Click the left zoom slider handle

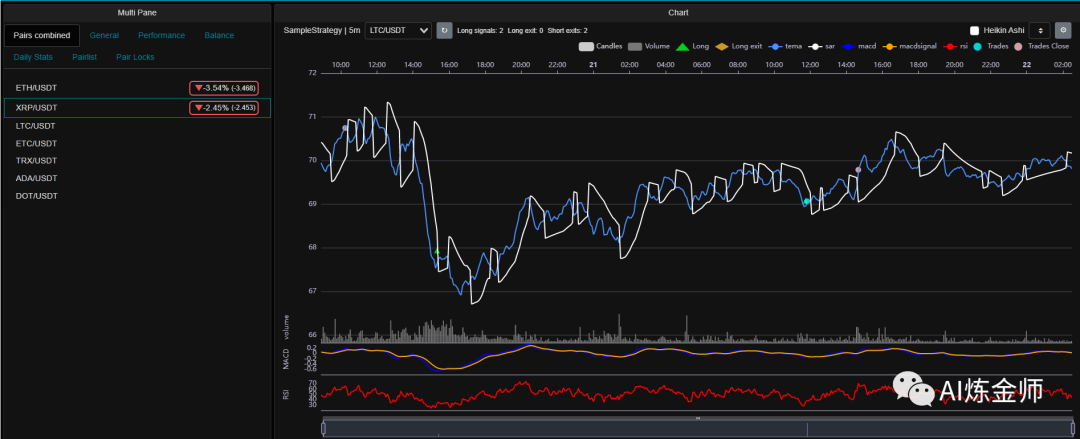click(x=324, y=428)
